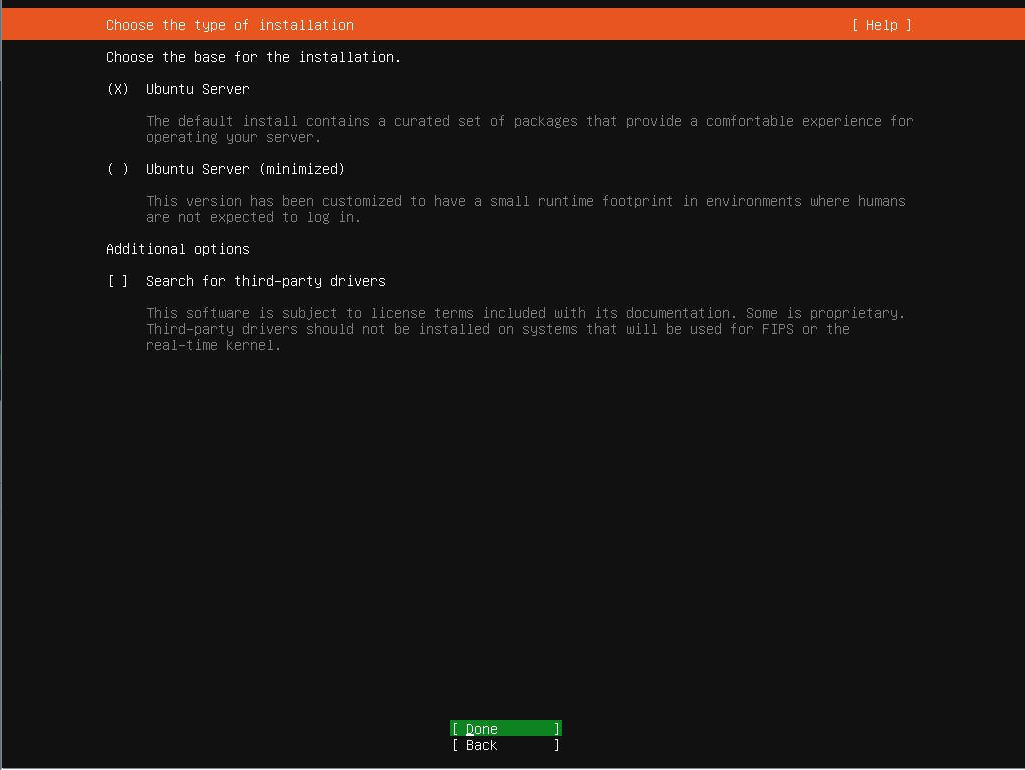Go back with the Back button
This screenshot has height=770, width=1025.
(x=505, y=745)
